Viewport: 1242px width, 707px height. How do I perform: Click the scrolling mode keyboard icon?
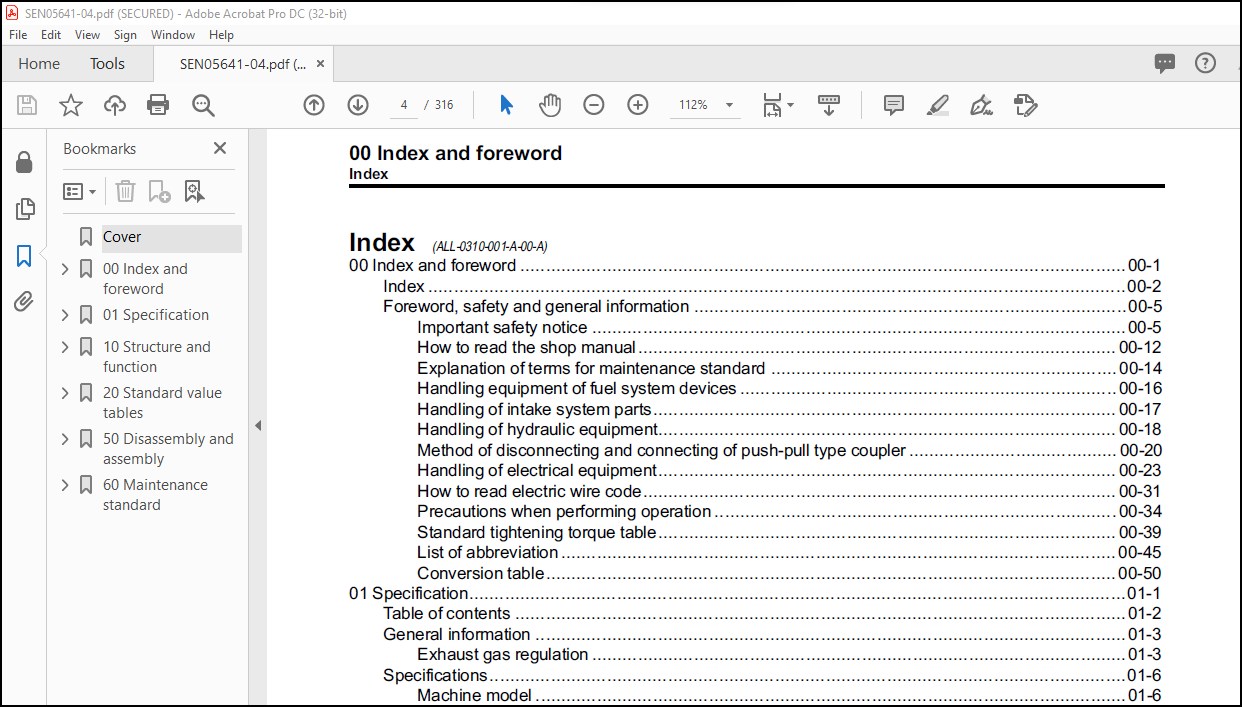coord(829,105)
